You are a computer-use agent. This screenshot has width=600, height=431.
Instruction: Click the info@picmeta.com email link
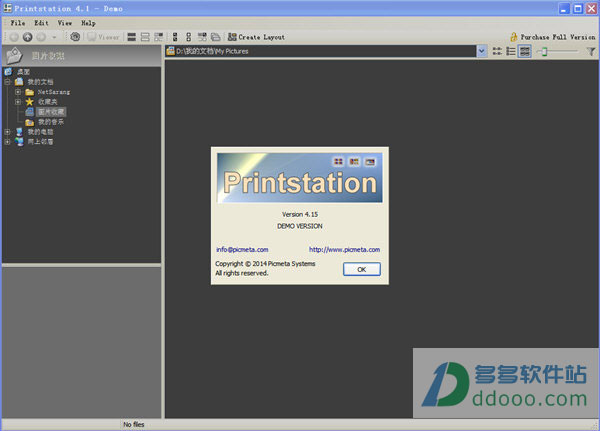242,249
